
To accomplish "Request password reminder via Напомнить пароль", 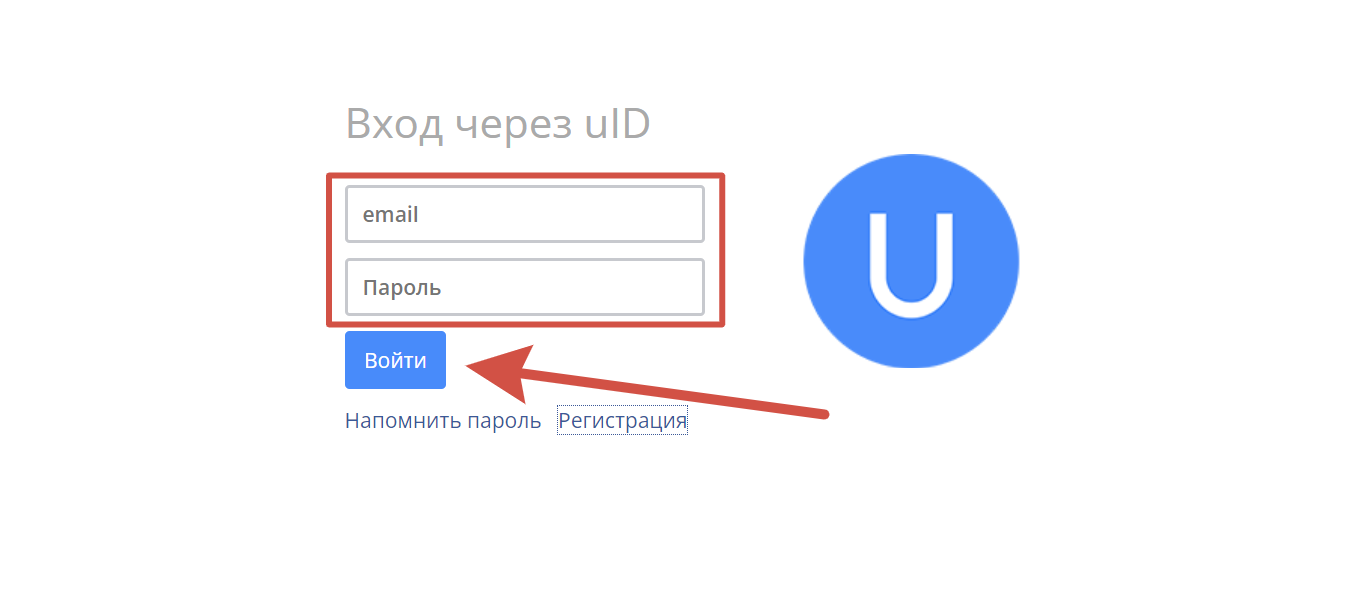I will [x=443, y=421].
